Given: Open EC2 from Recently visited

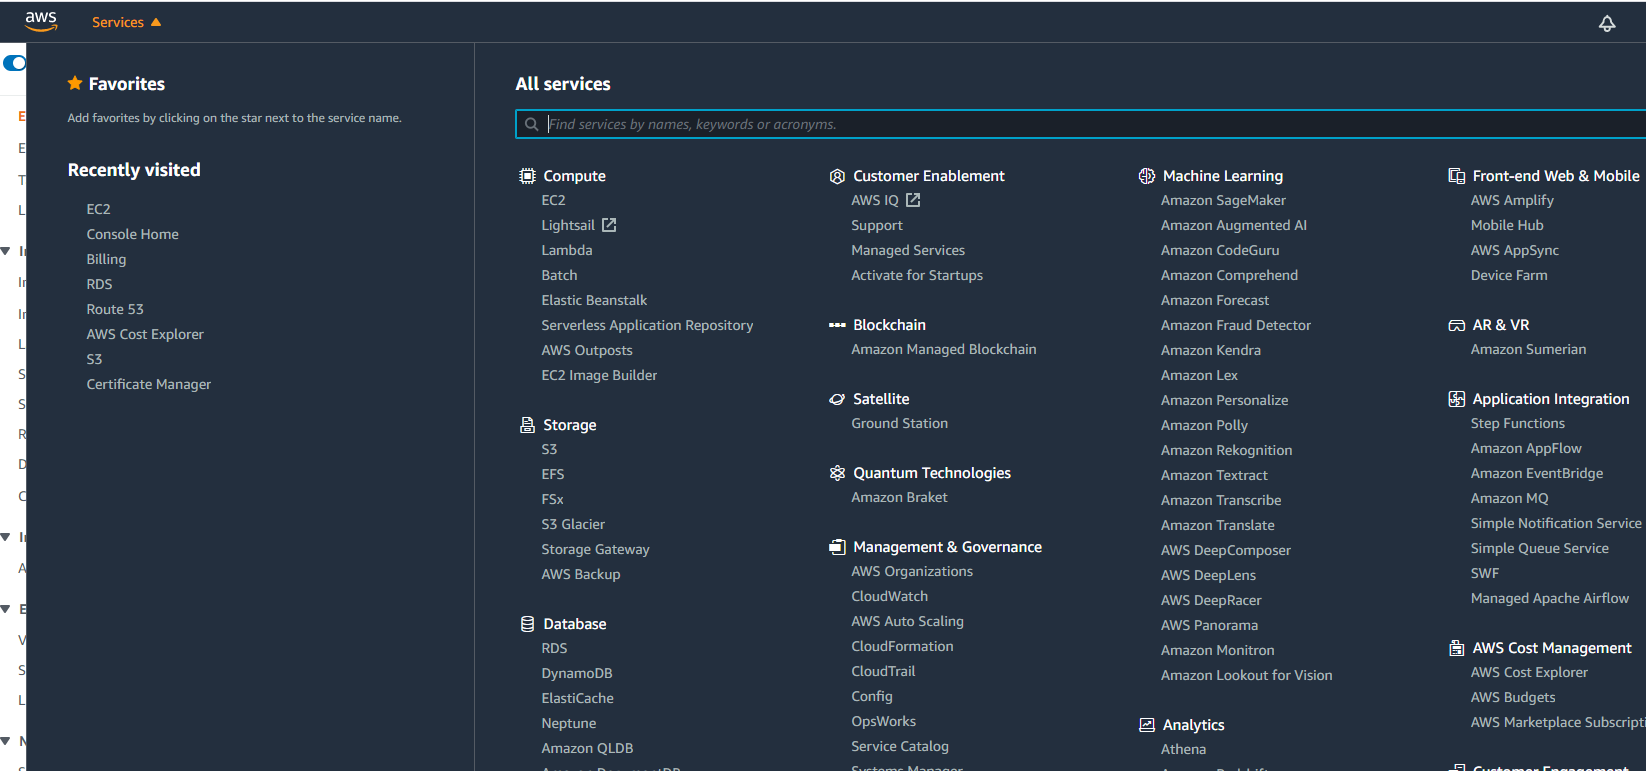Looking at the screenshot, I should (98, 209).
